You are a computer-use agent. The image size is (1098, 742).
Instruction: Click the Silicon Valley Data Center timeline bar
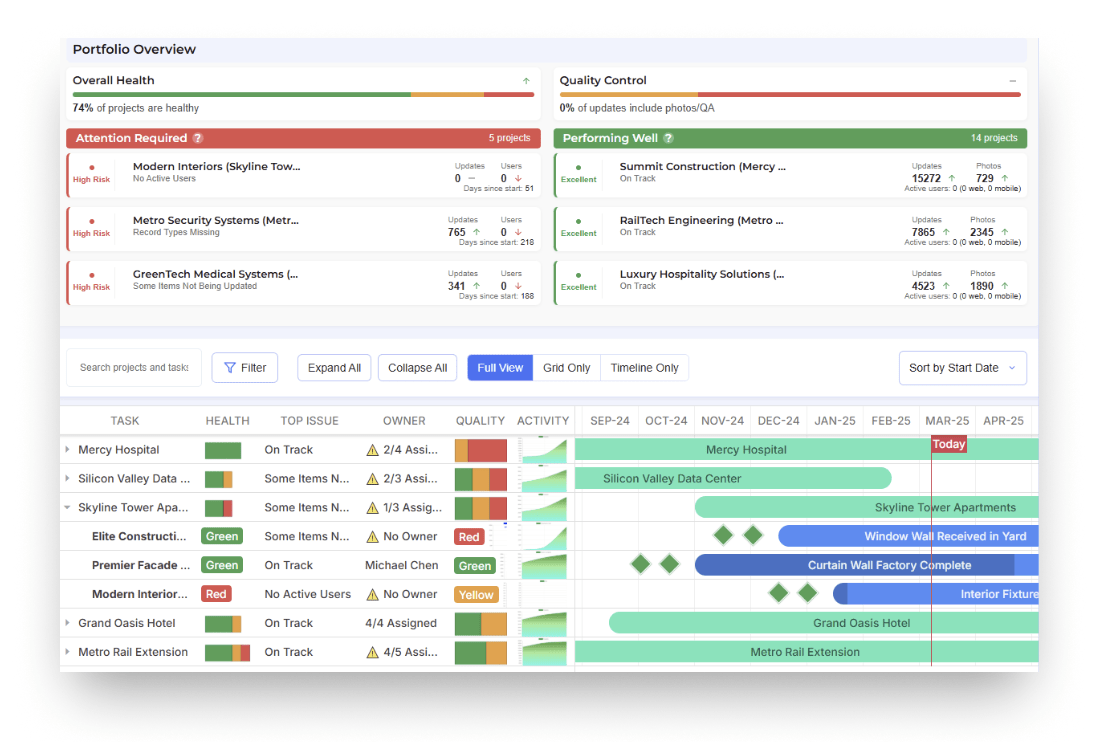[x=732, y=479]
